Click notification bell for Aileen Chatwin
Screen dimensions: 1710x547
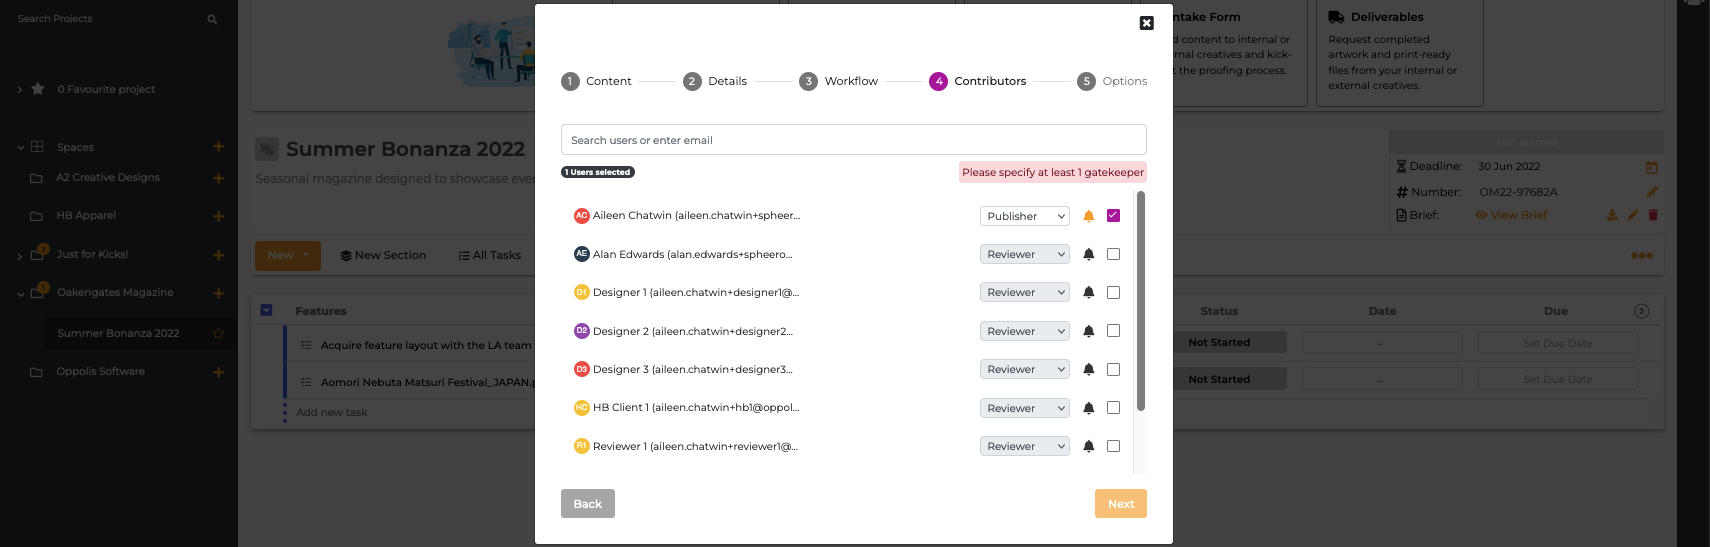pyautogui.click(x=1089, y=216)
